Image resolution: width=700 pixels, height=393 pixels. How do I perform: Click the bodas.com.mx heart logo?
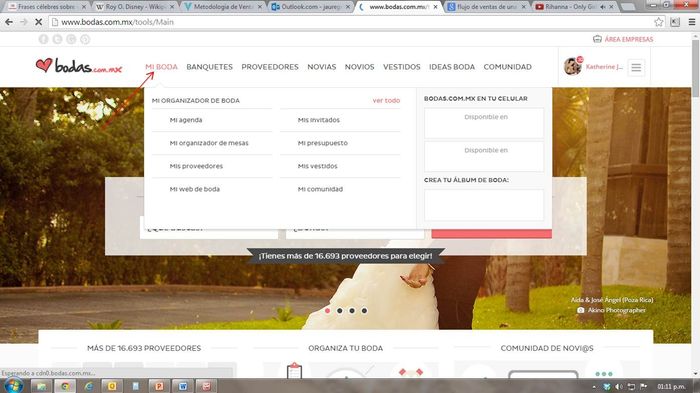[79, 66]
